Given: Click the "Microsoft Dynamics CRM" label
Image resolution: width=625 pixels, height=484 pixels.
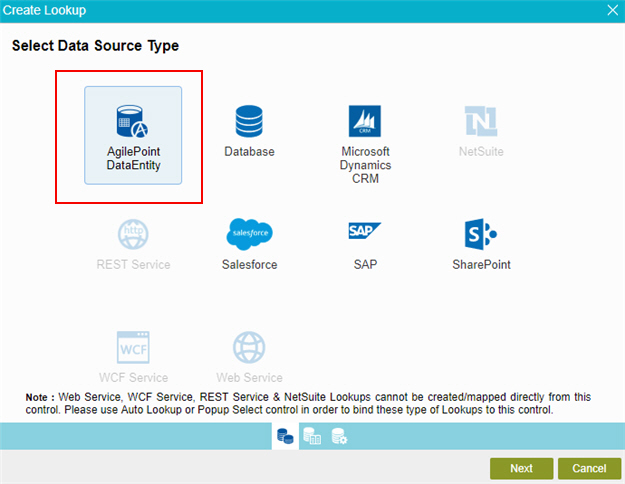Looking at the screenshot, I should coord(365,165).
